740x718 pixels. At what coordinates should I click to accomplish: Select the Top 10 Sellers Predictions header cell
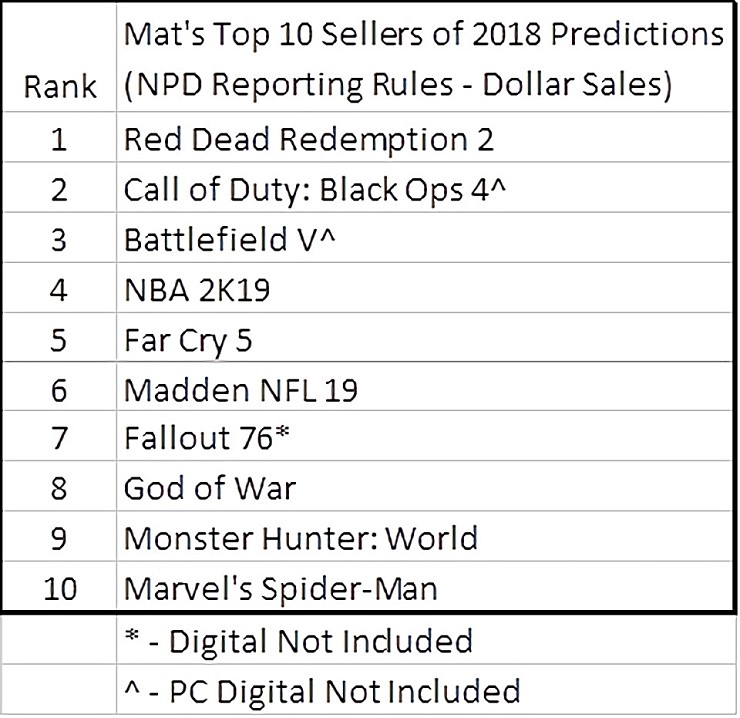(x=423, y=59)
